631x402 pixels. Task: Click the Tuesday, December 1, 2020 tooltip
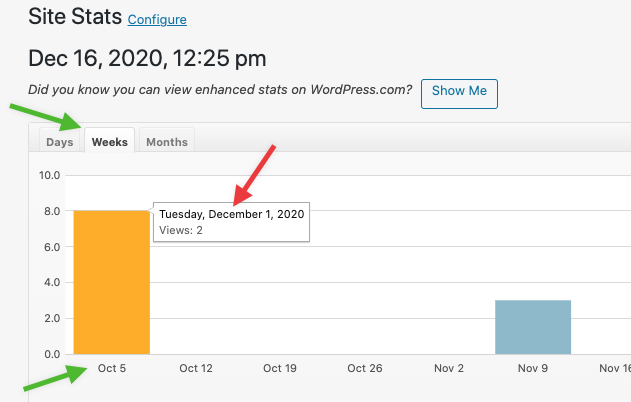231,222
